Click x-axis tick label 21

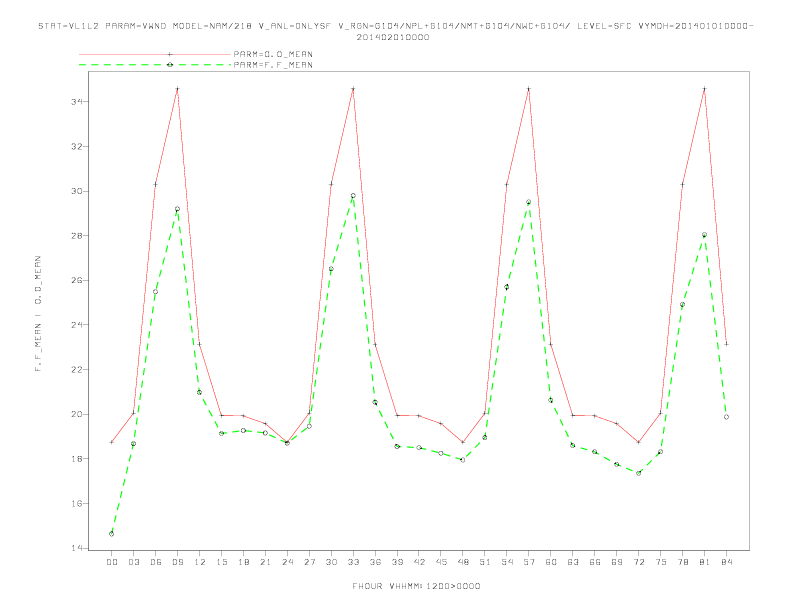pos(265,562)
